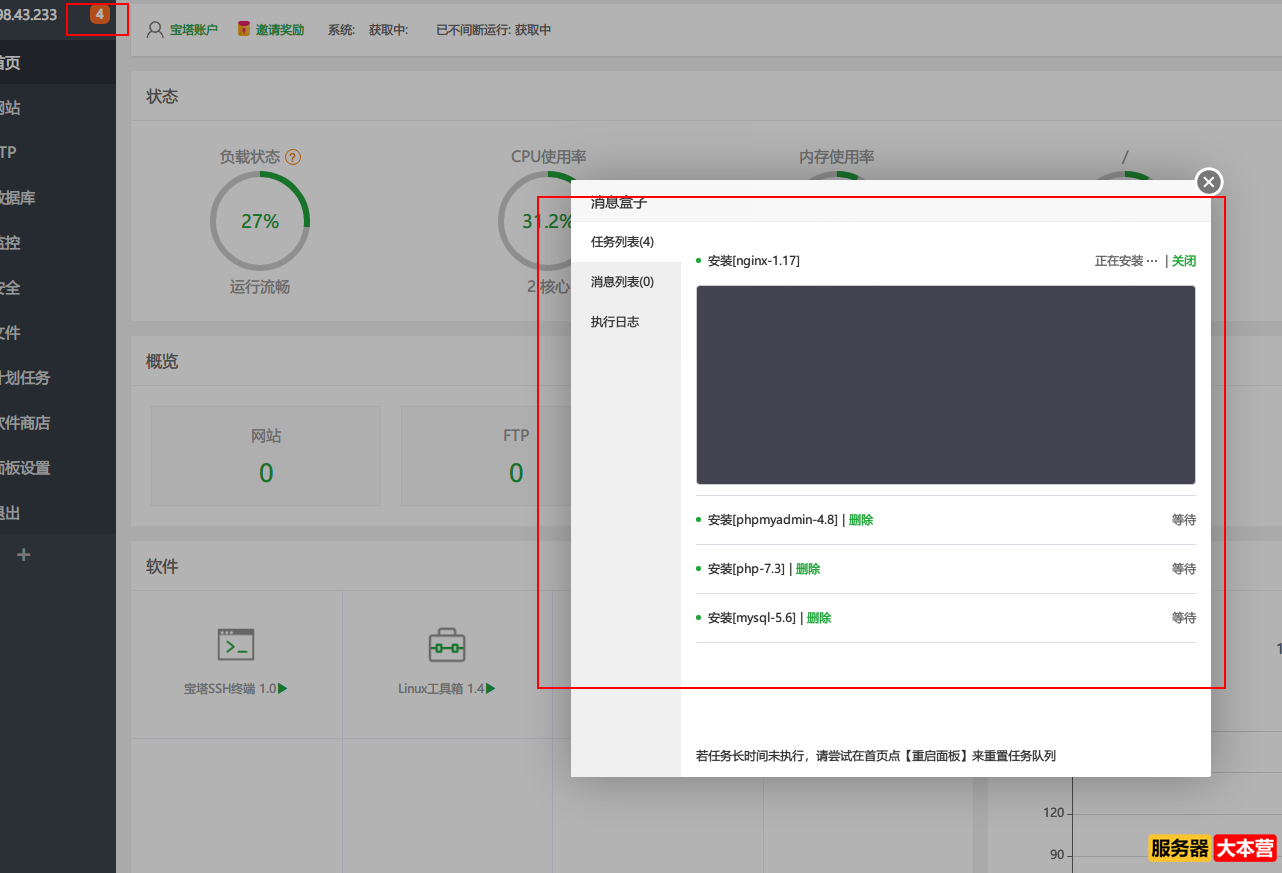Delete the mysql-5.6 install task

[x=819, y=618]
